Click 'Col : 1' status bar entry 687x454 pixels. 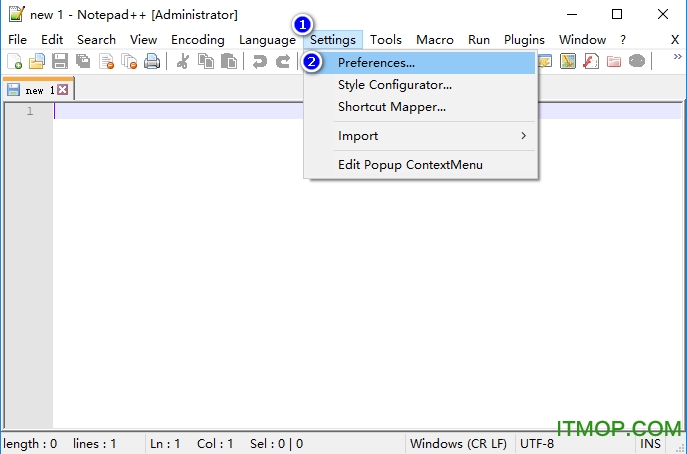[x=215, y=444]
